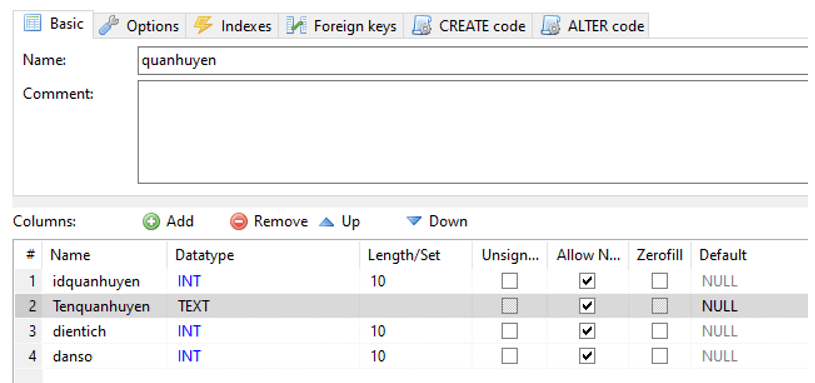815x383 pixels.
Task: Click Length value 10 for danso
Action: 378,356
